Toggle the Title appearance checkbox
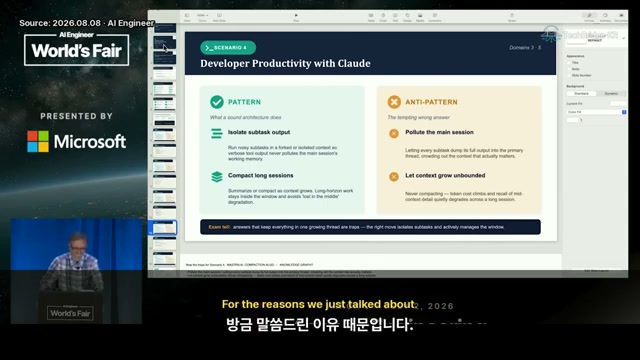 569,62
